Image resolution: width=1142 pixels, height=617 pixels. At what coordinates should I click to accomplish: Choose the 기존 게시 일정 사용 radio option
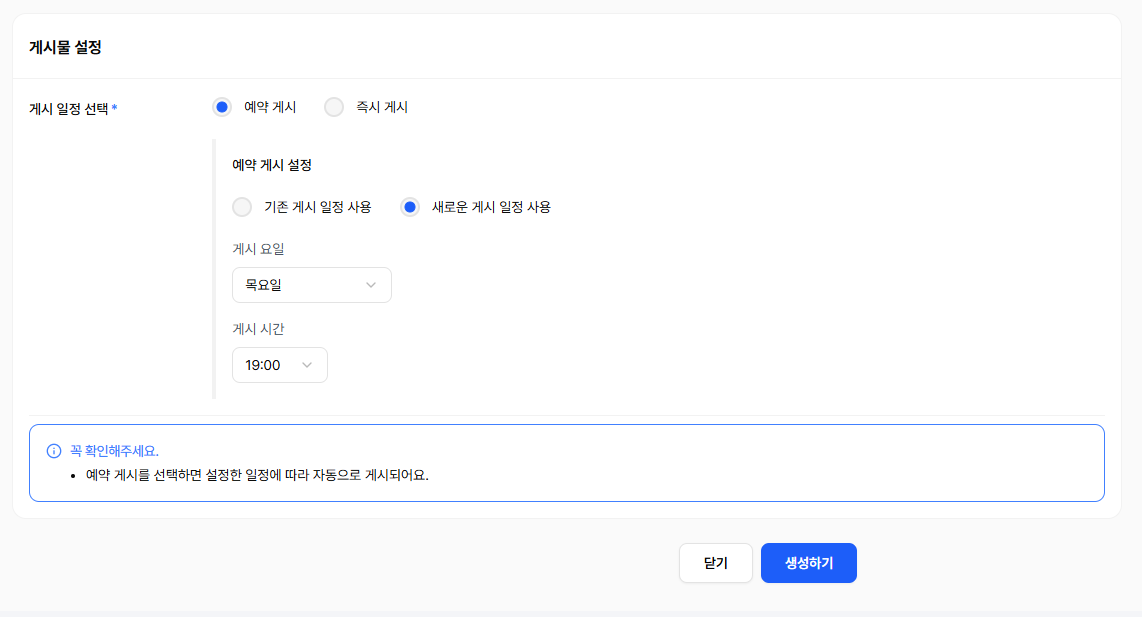[x=242, y=207]
